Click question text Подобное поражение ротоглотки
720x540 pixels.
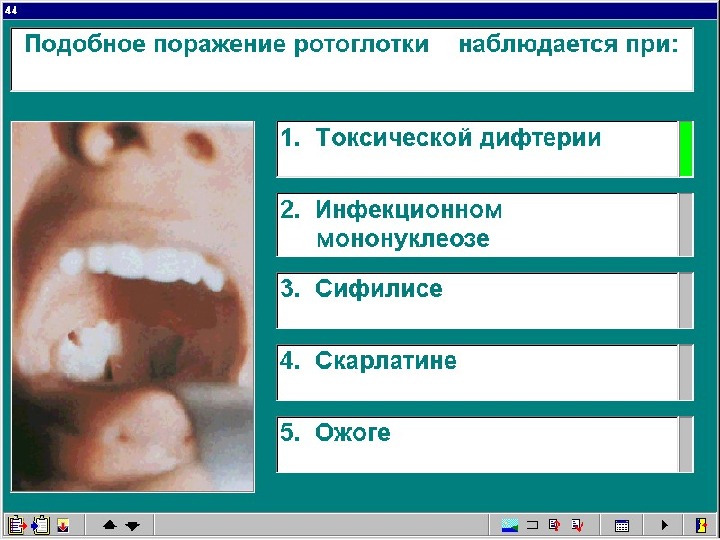click(x=227, y=45)
